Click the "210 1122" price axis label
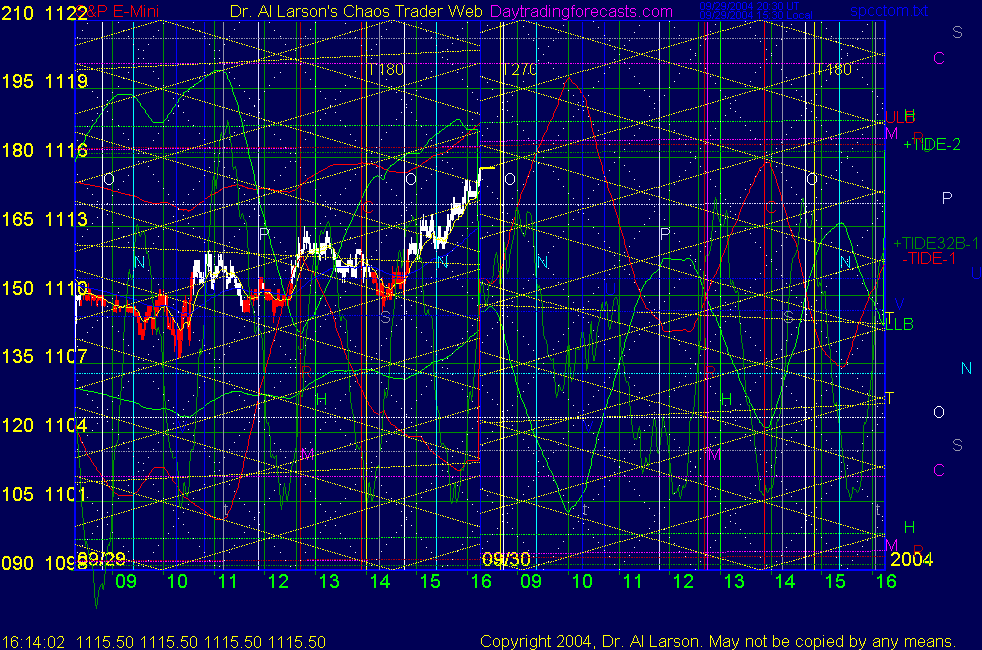This screenshot has height=650, width=982. point(44,13)
